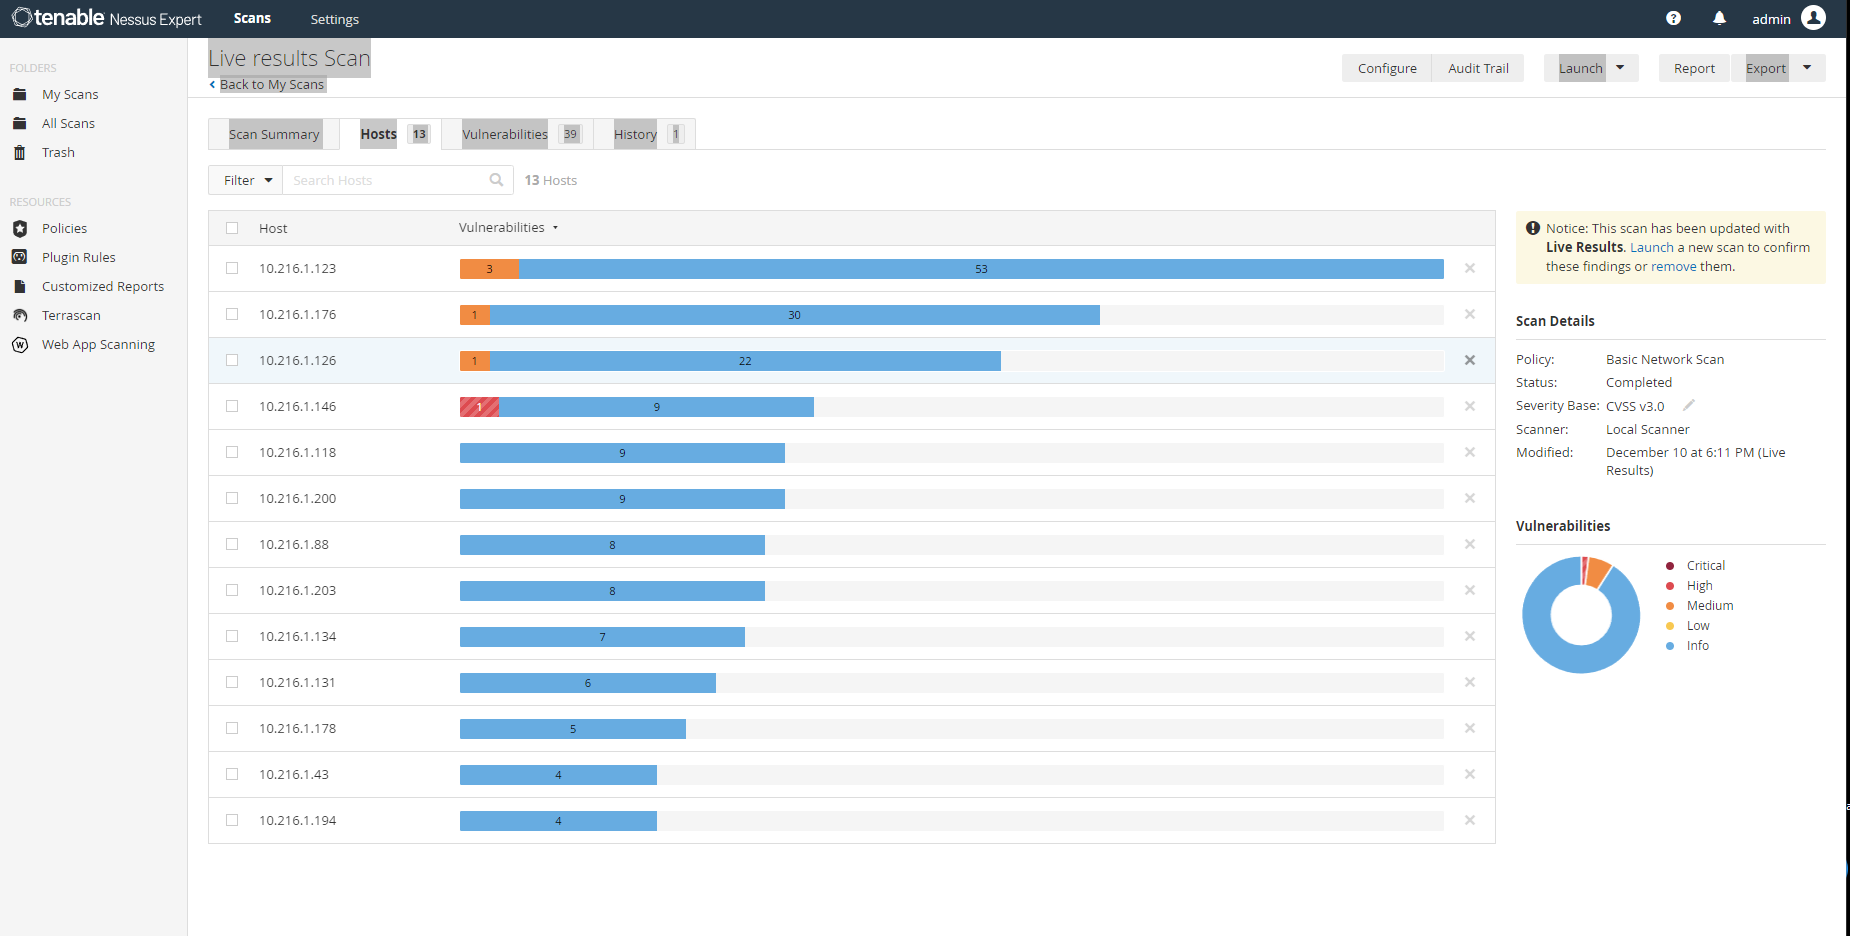Click the Customized Reports document icon
This screenshot has width=1850, height=936.
pos(19,286)
